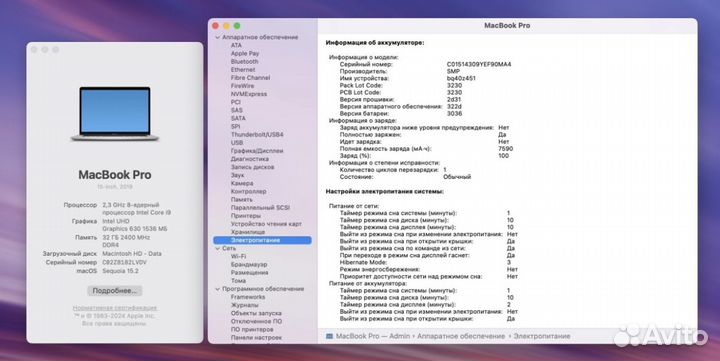720x361 pixels.
Task: Select Объекты запуска item
Action: (x=256, y=313)
